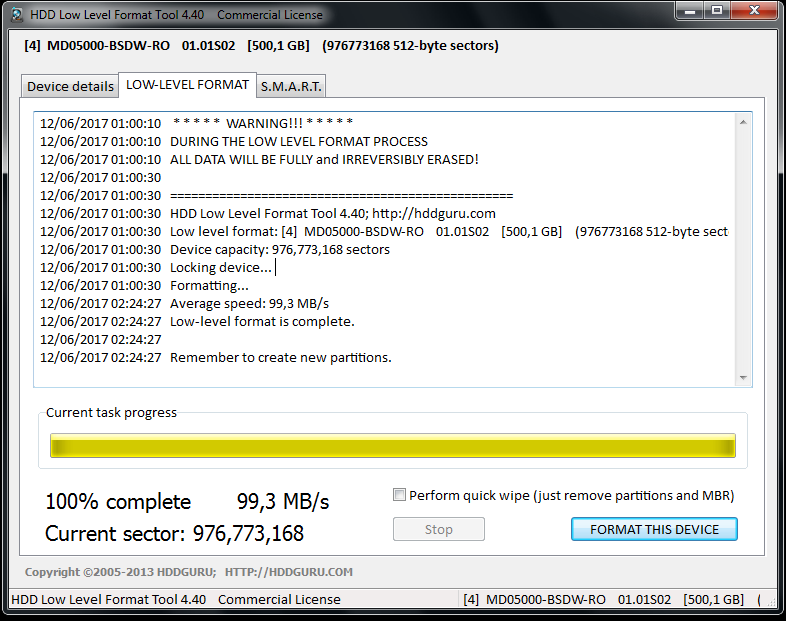Image resolution: width=786 pixels, height=621 pixels.
Task: Switch to the Device details tab
Action: pos(70,86)
